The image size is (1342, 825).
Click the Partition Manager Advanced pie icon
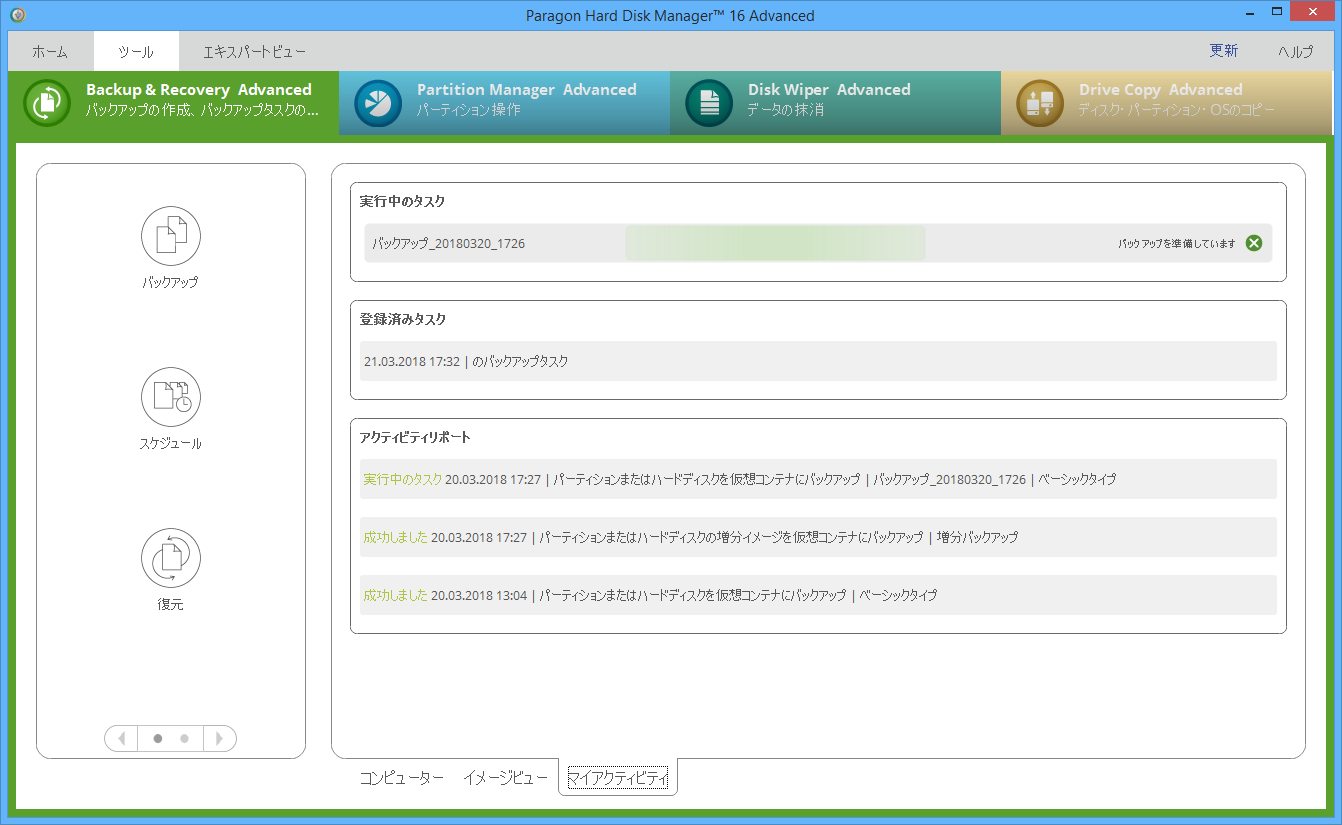tap(378, 103)
